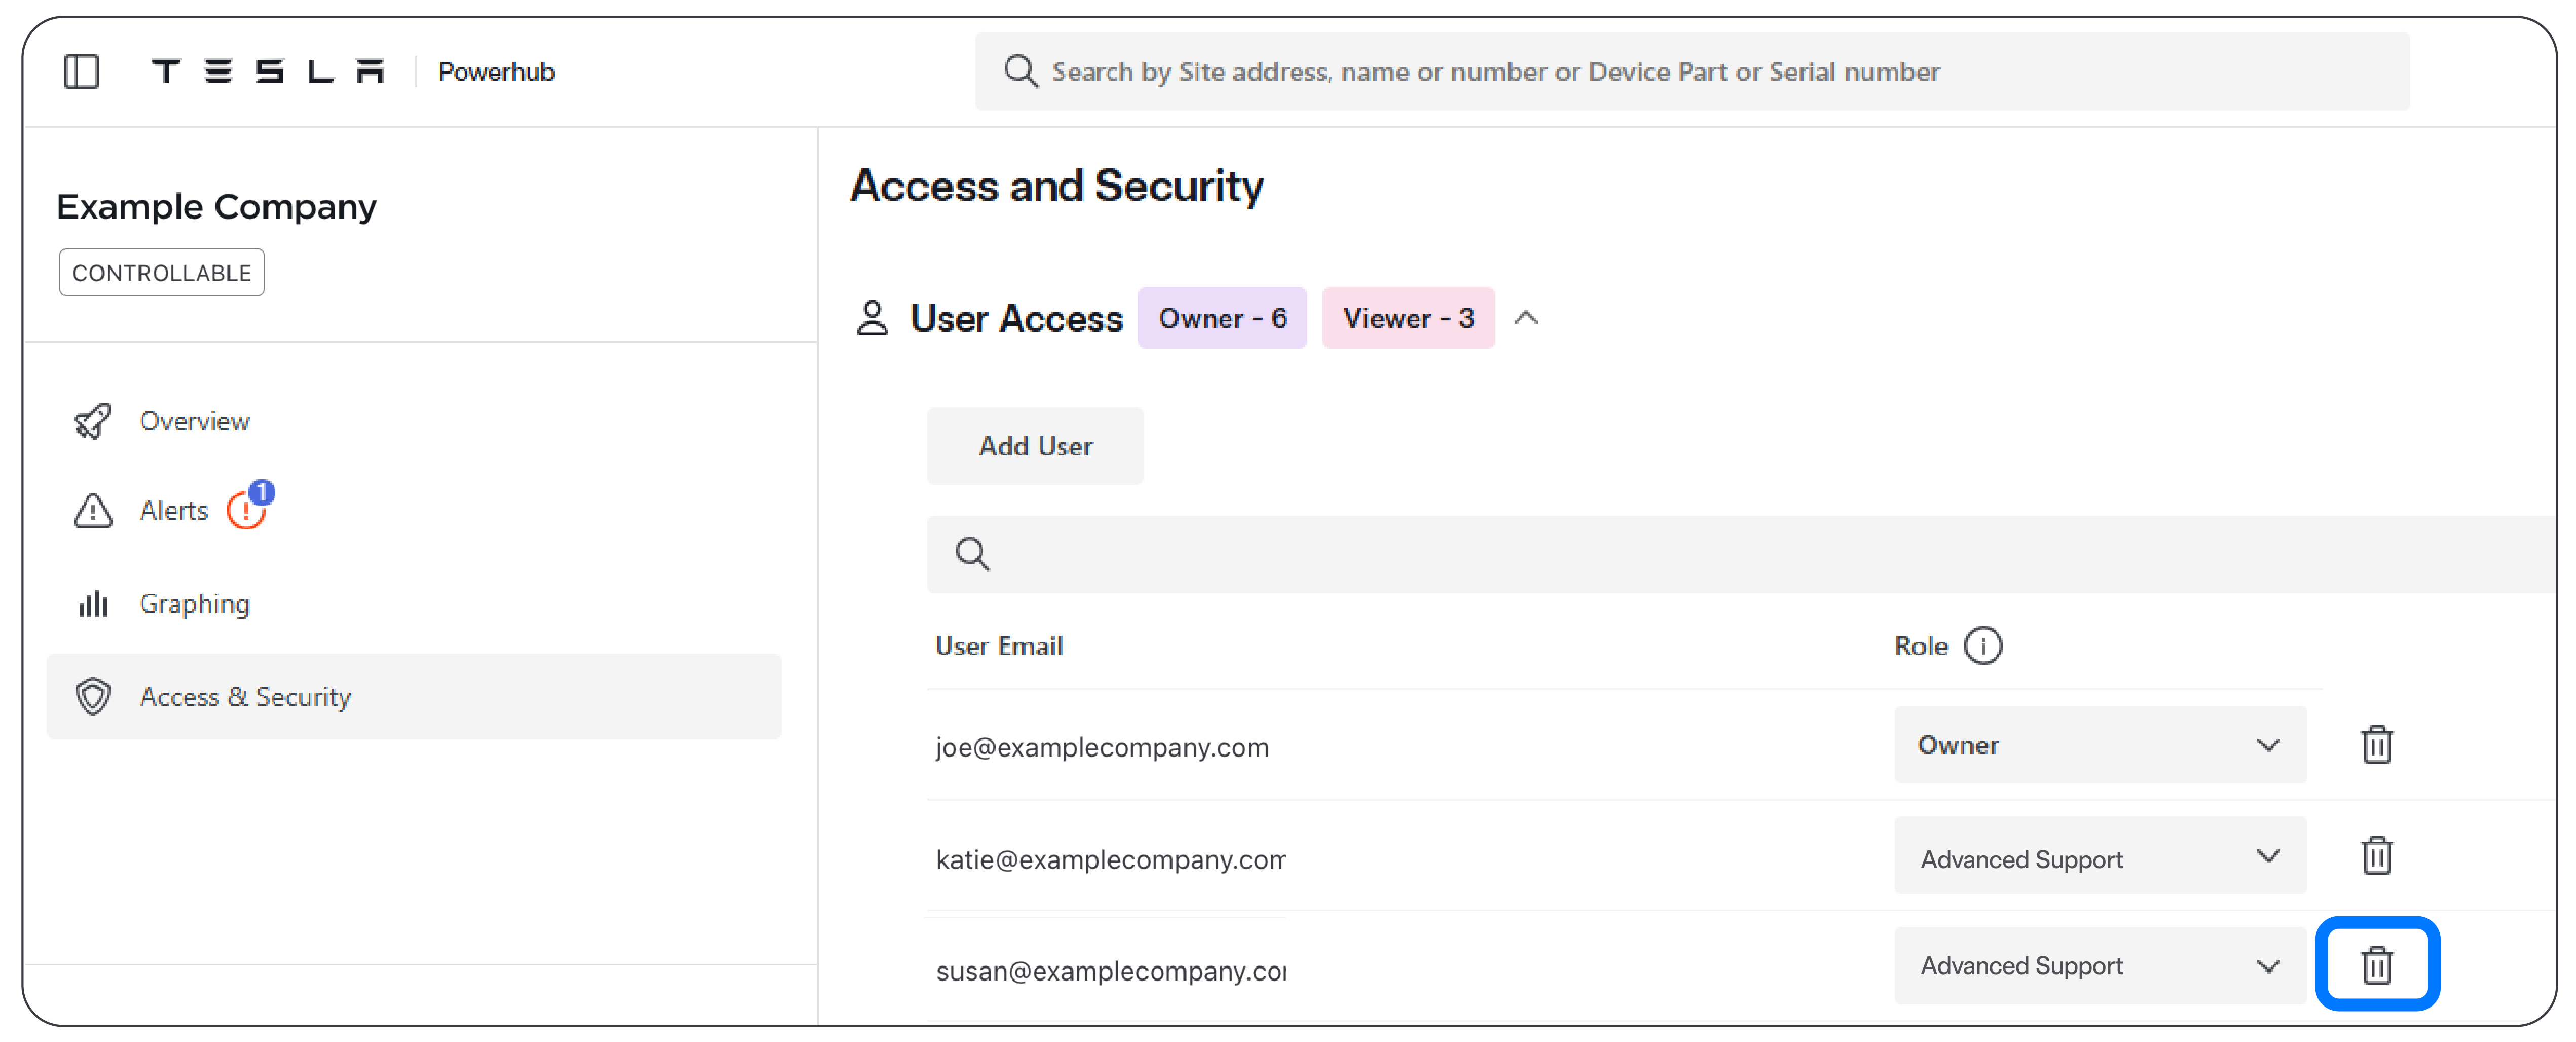Open Role info icon tooltip

1983,646
